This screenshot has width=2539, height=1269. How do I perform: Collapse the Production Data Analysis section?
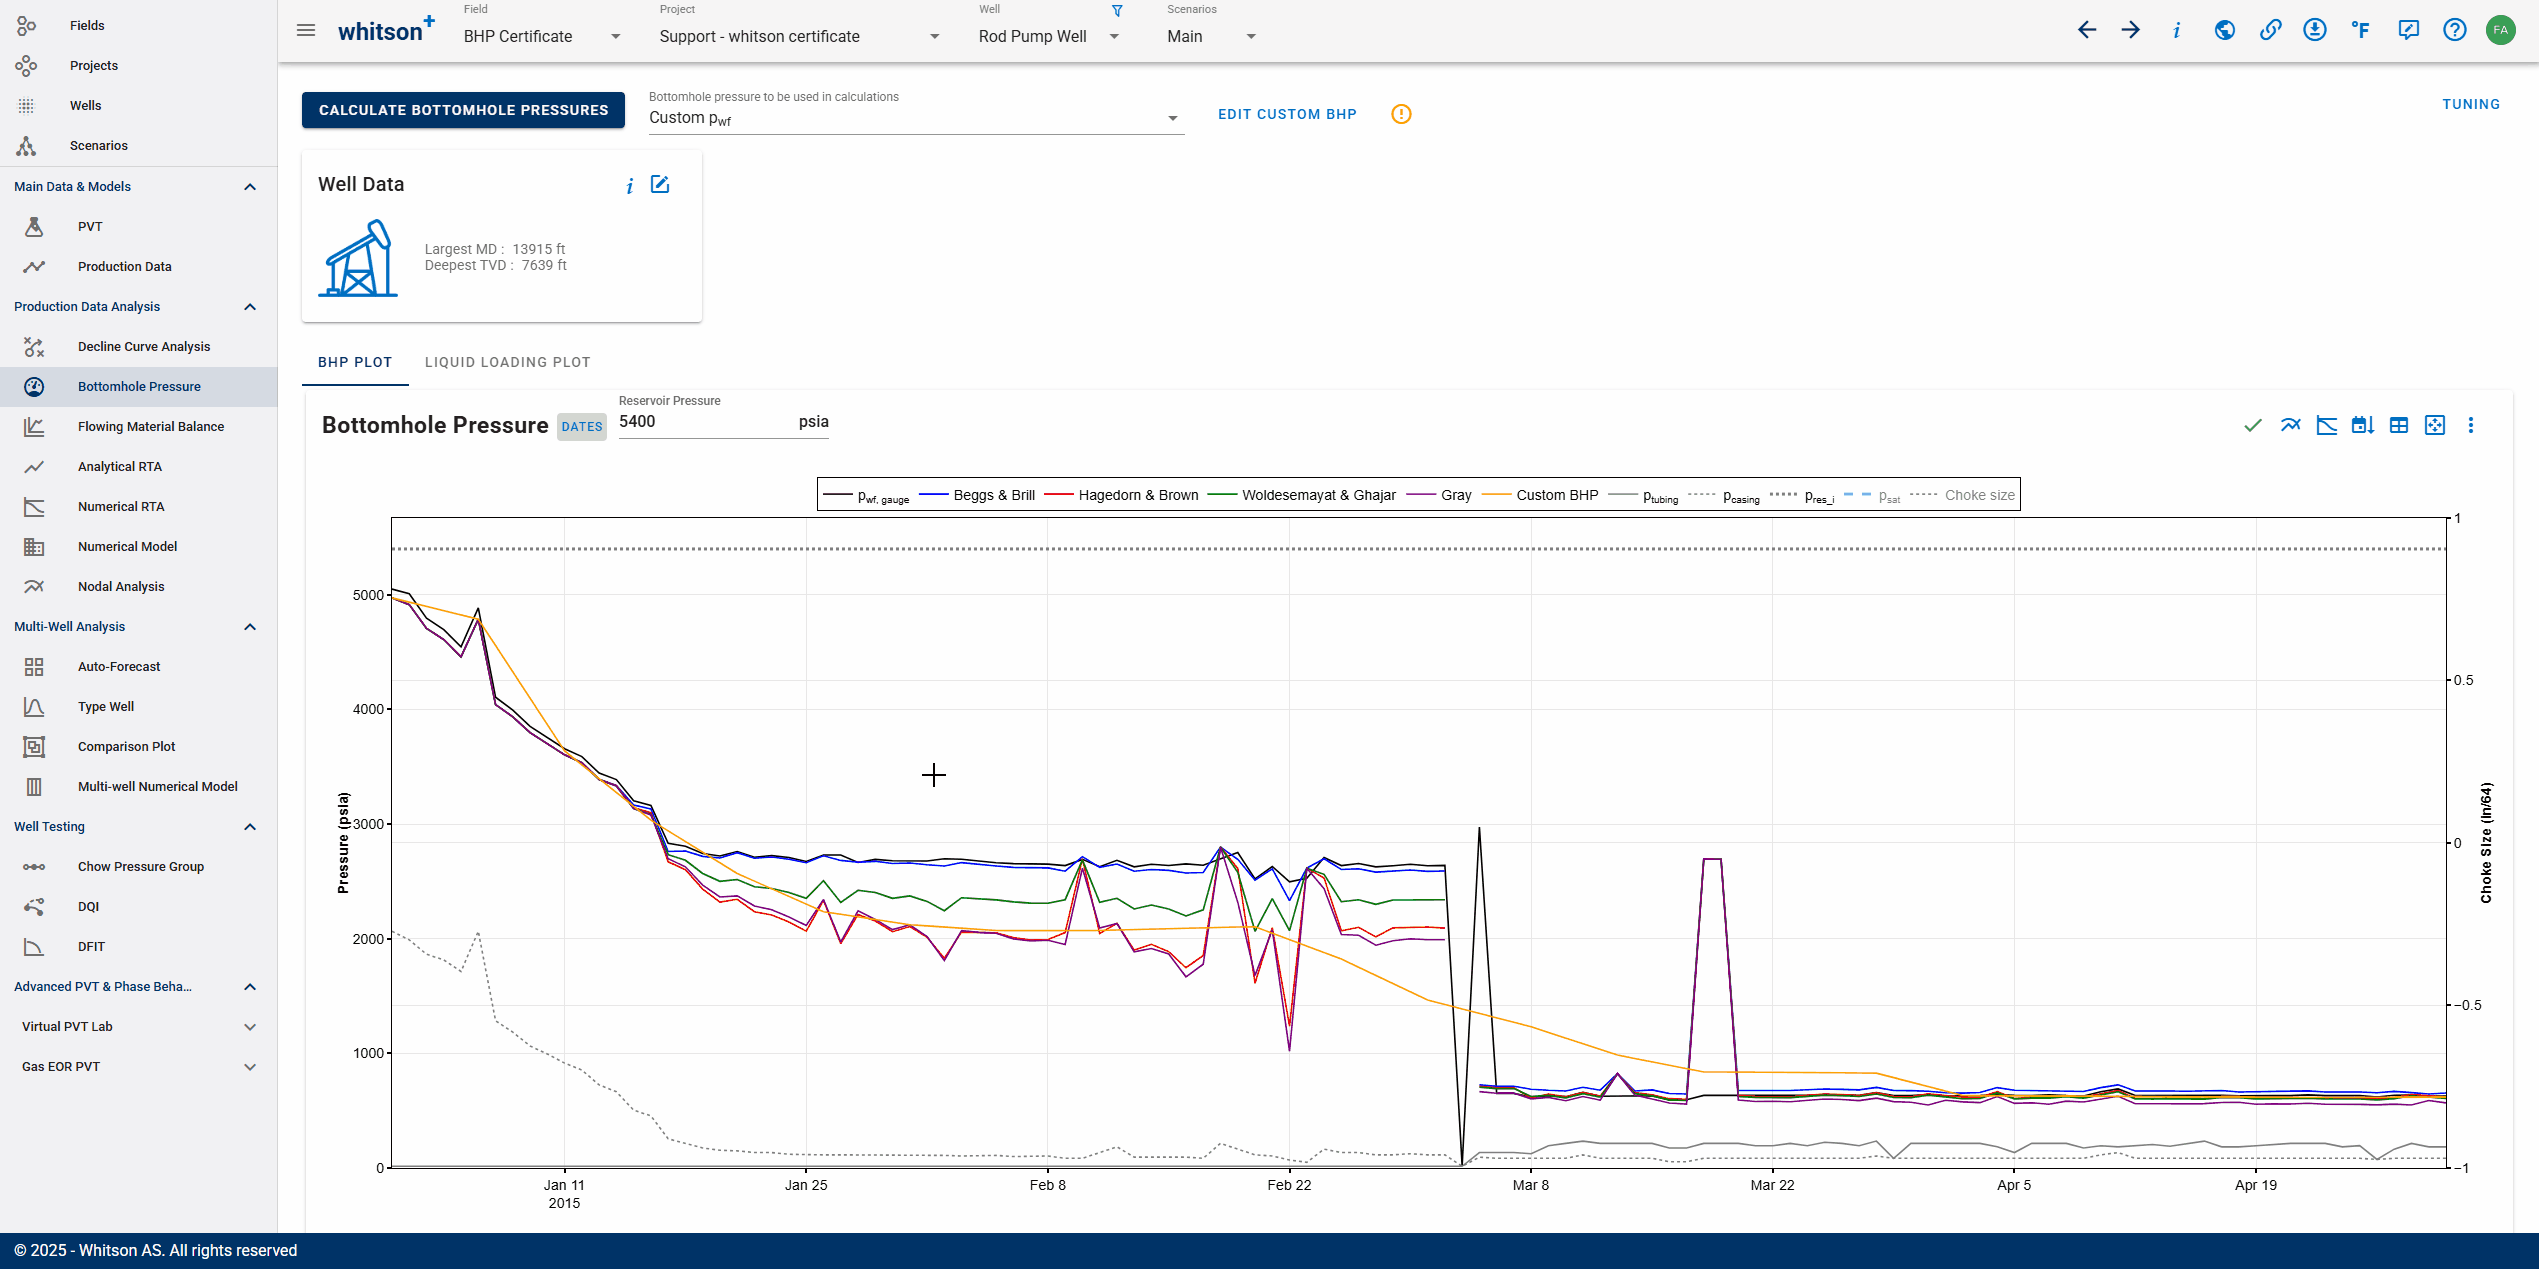click(250, 307)
